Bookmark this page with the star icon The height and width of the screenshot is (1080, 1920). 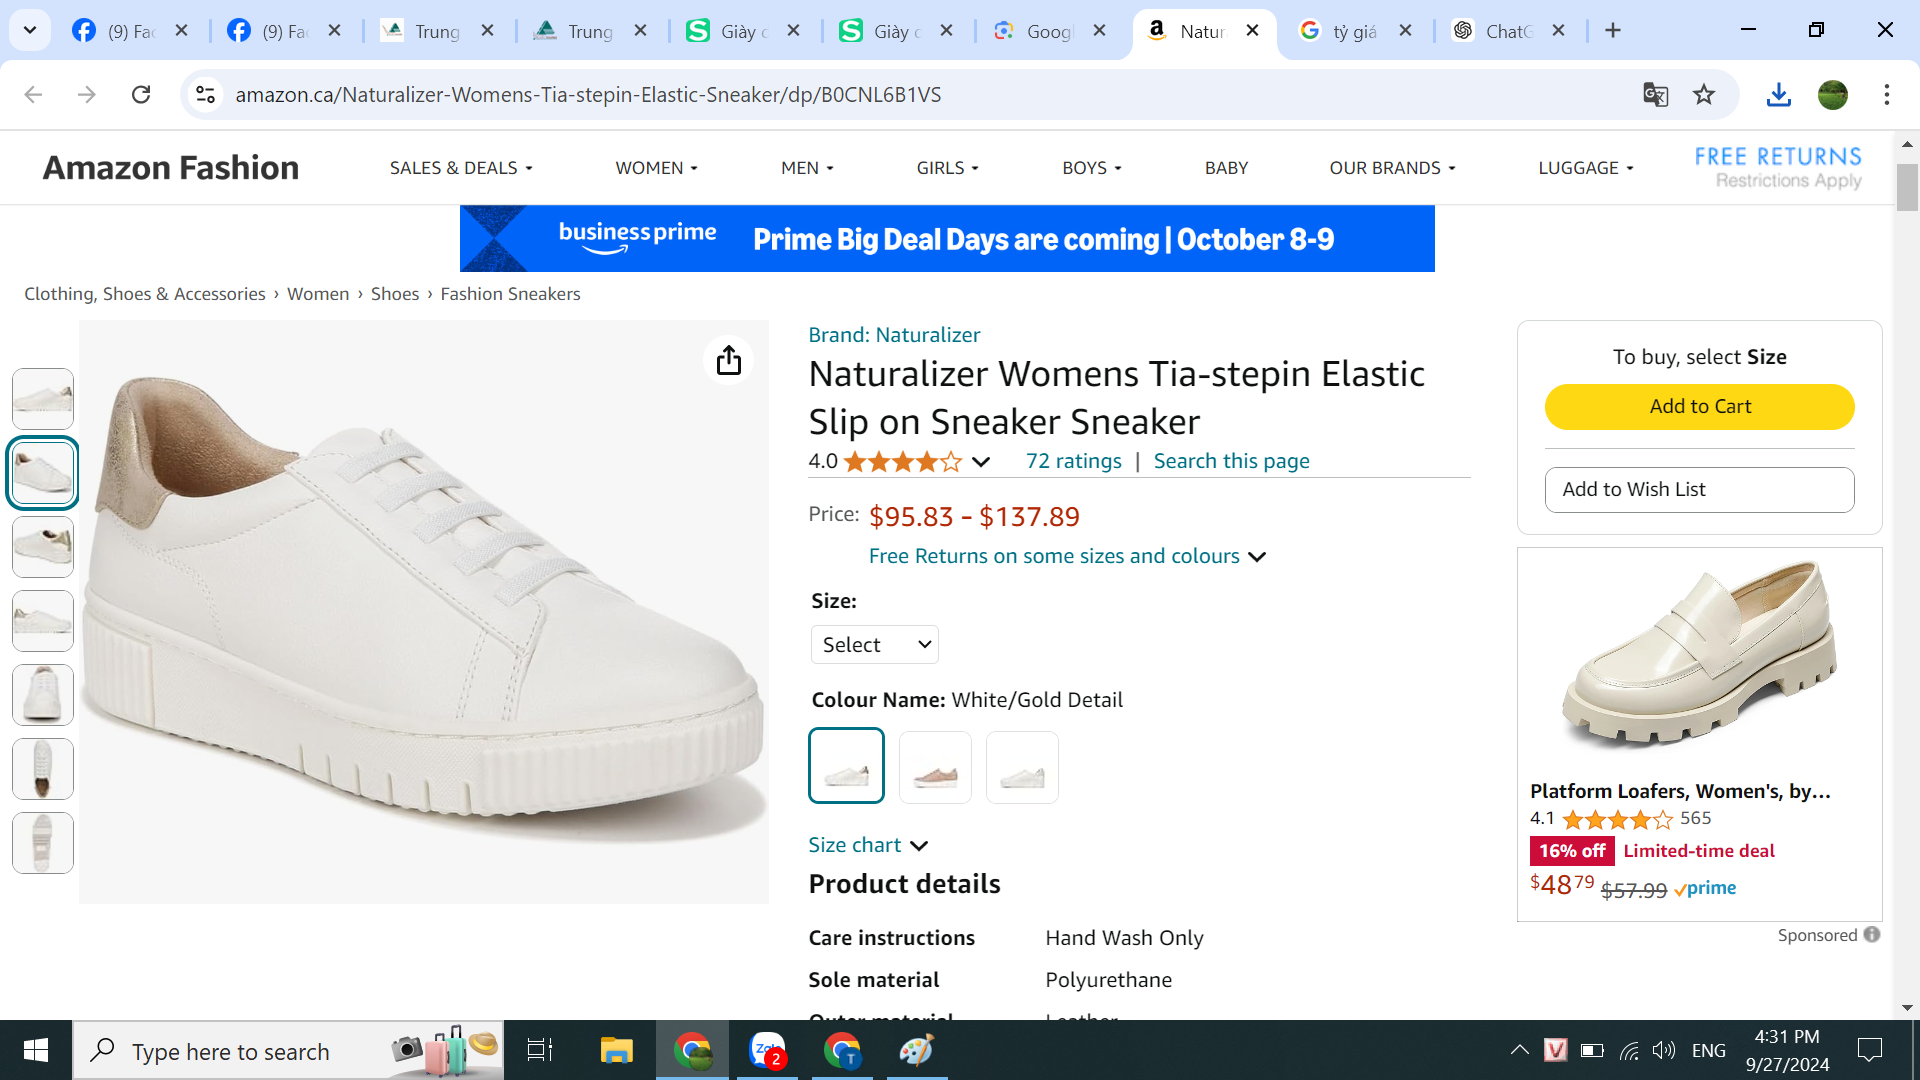[x=1704, y=94]
